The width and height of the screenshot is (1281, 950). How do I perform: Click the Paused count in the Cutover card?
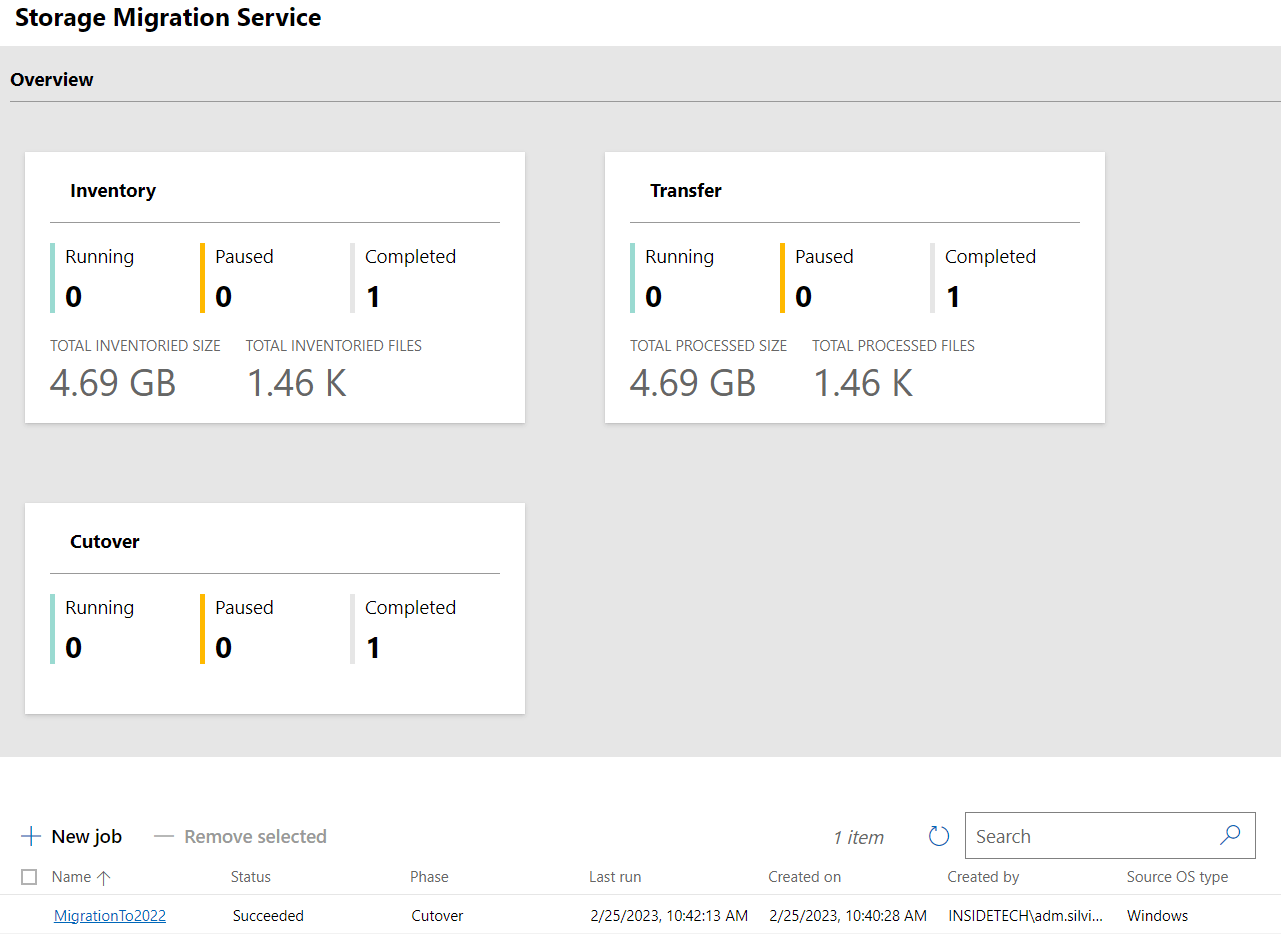(x=223, y=647)
